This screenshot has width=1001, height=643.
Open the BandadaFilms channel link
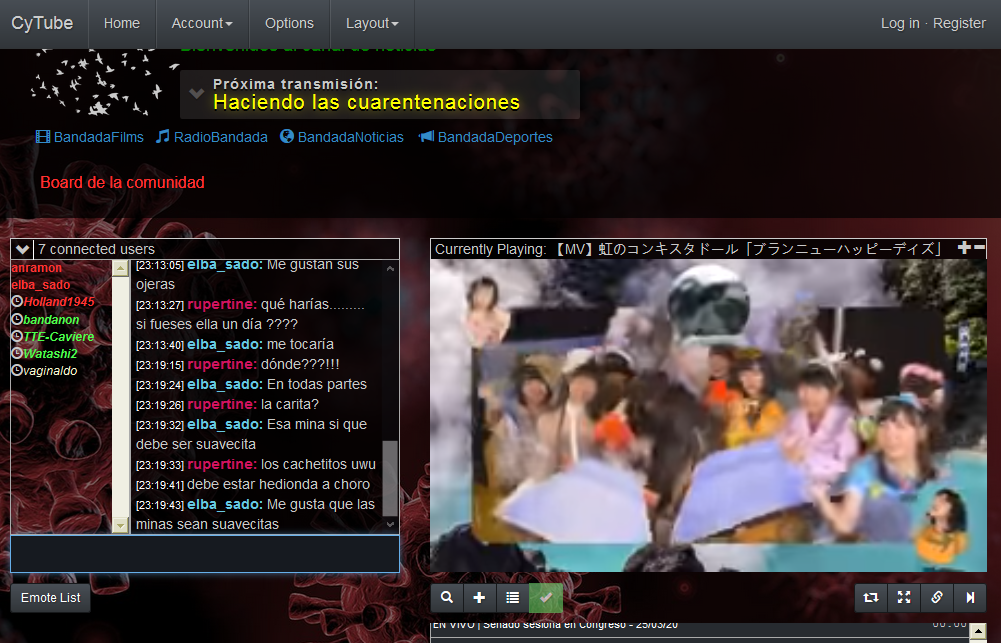98,137
